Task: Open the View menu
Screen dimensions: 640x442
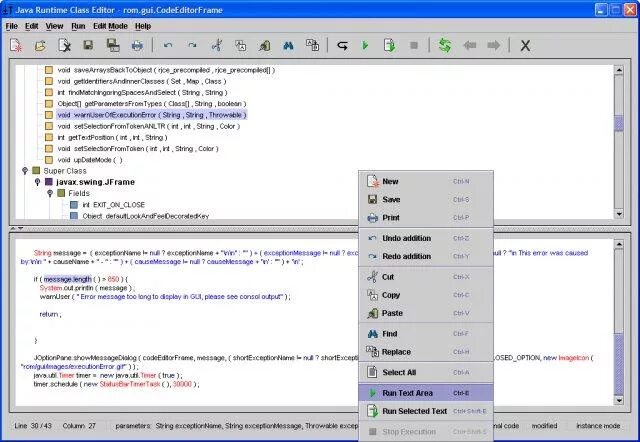Action: (54, 26)
